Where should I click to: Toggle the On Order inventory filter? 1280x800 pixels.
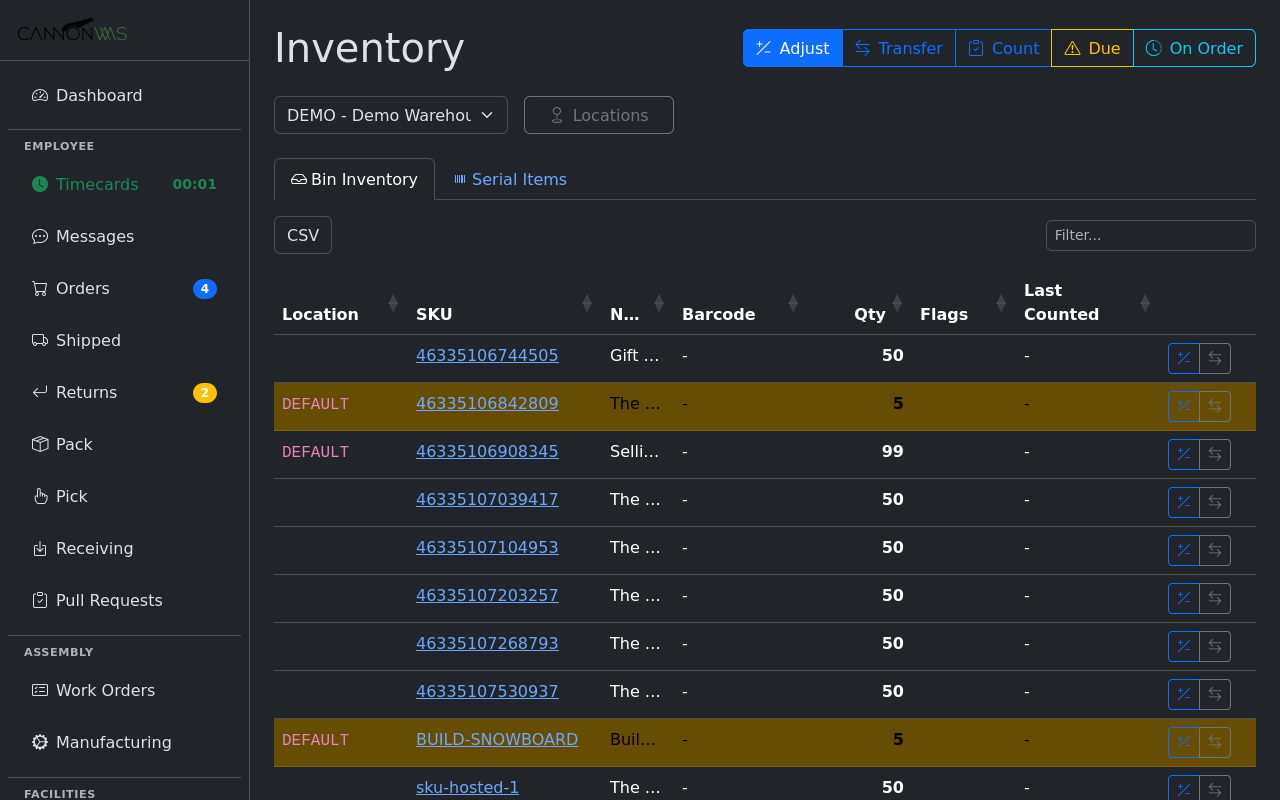[1194, 47]
